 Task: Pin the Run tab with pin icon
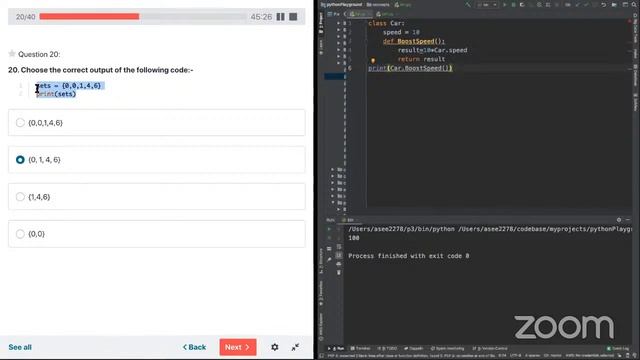(x=329, y=259)
